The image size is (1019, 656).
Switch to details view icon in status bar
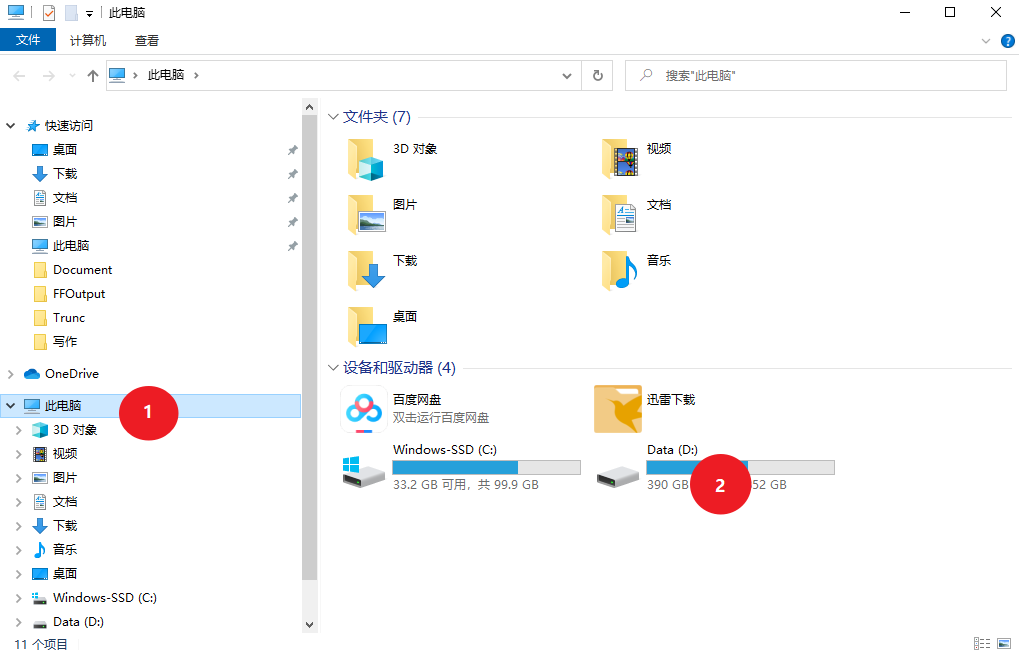point(982,644)
